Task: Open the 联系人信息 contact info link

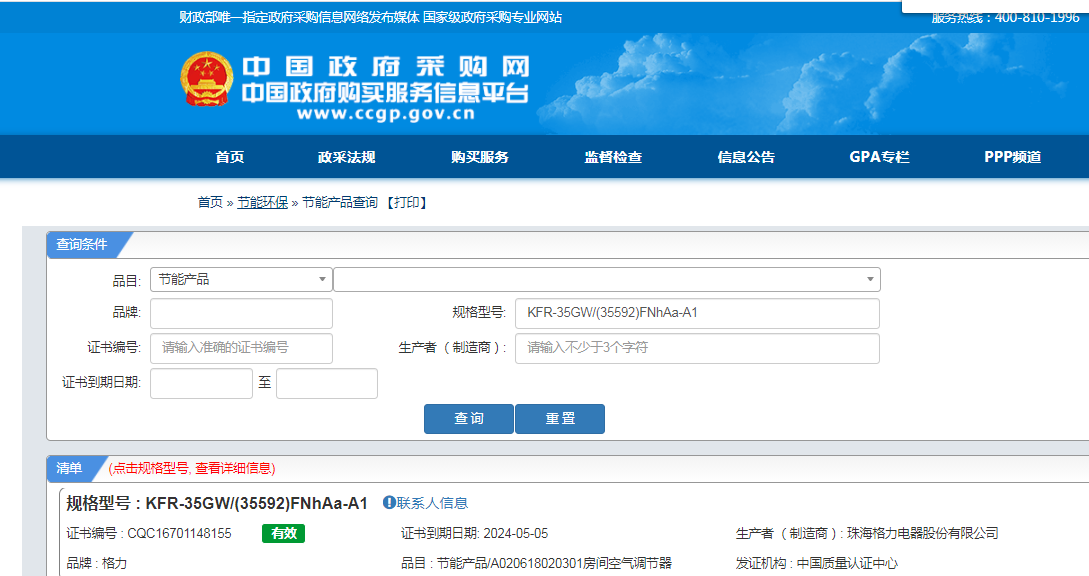Action: (432, 503)
